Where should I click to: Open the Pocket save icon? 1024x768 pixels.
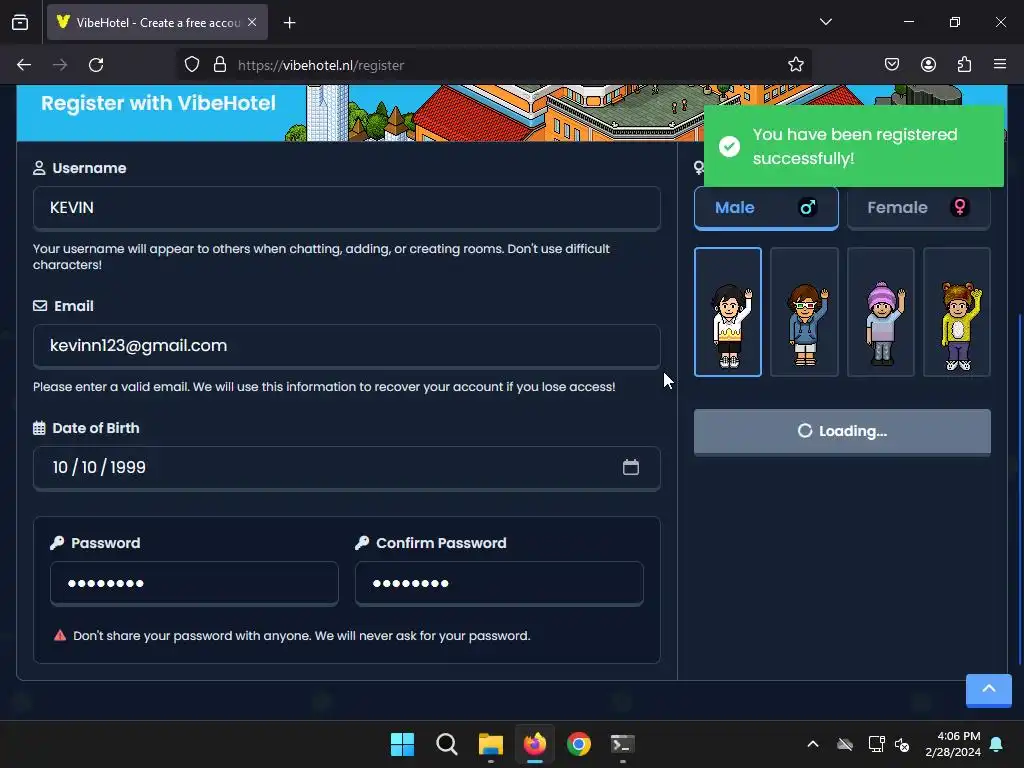[892, 65]
